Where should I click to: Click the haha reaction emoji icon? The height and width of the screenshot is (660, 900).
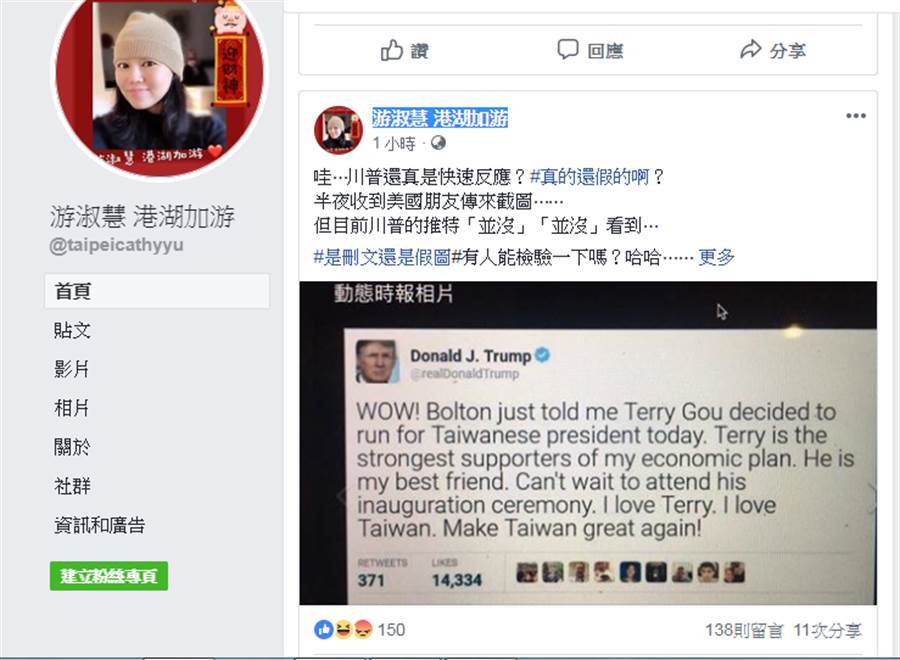[x=343, y=630]
